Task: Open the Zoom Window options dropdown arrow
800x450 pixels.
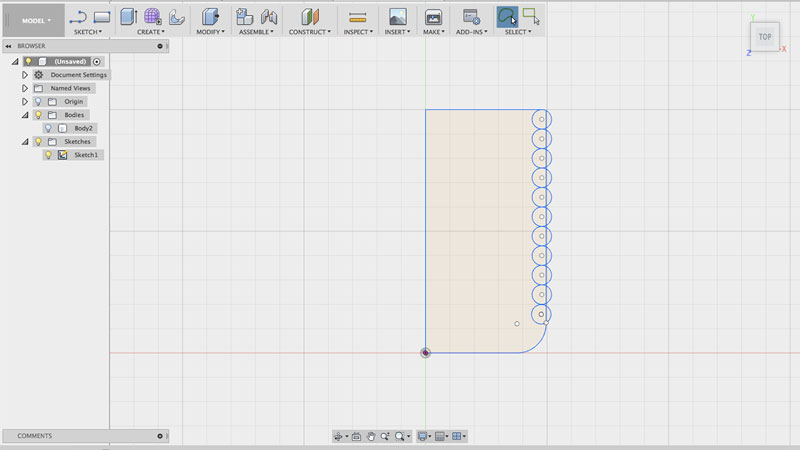Action: [408, 436]
